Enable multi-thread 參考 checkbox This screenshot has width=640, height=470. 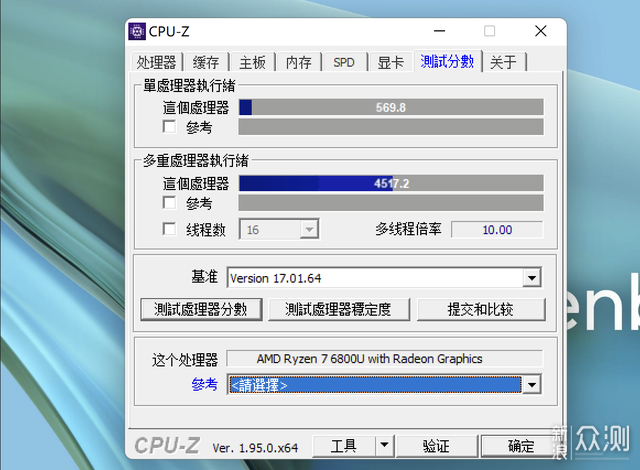point(169,202)
